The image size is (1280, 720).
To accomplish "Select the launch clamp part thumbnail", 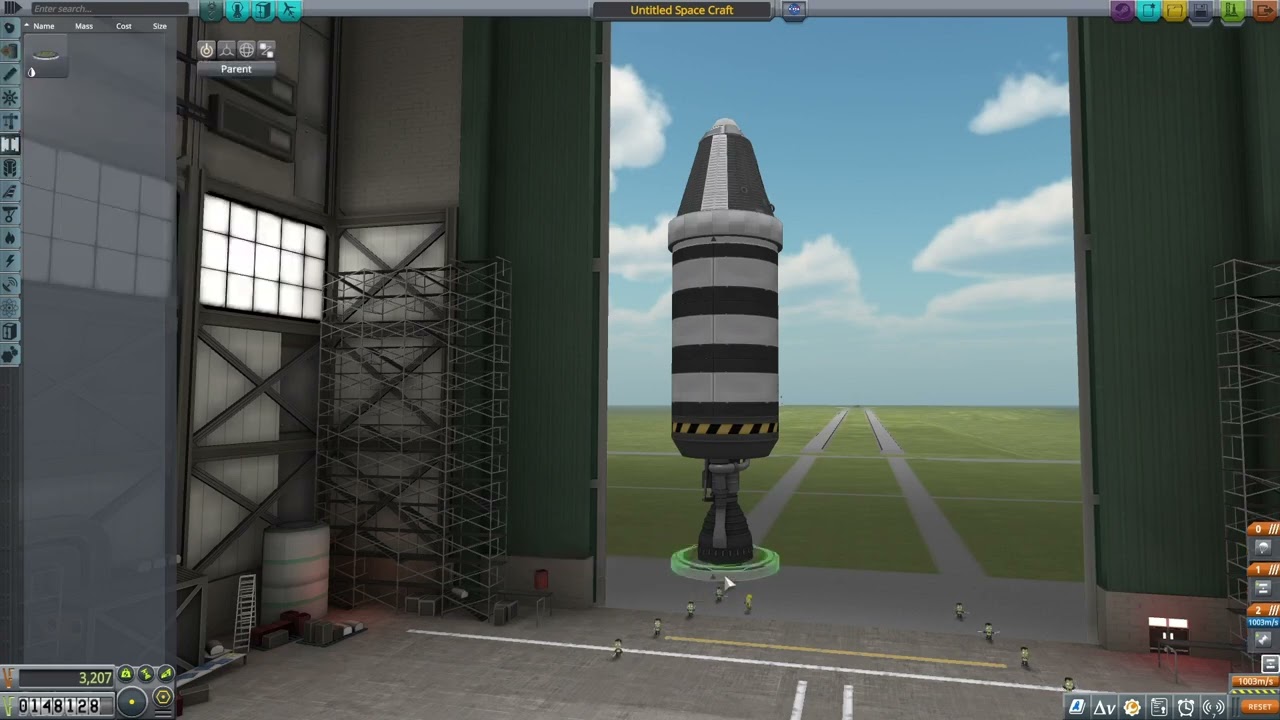I will 46,56.
